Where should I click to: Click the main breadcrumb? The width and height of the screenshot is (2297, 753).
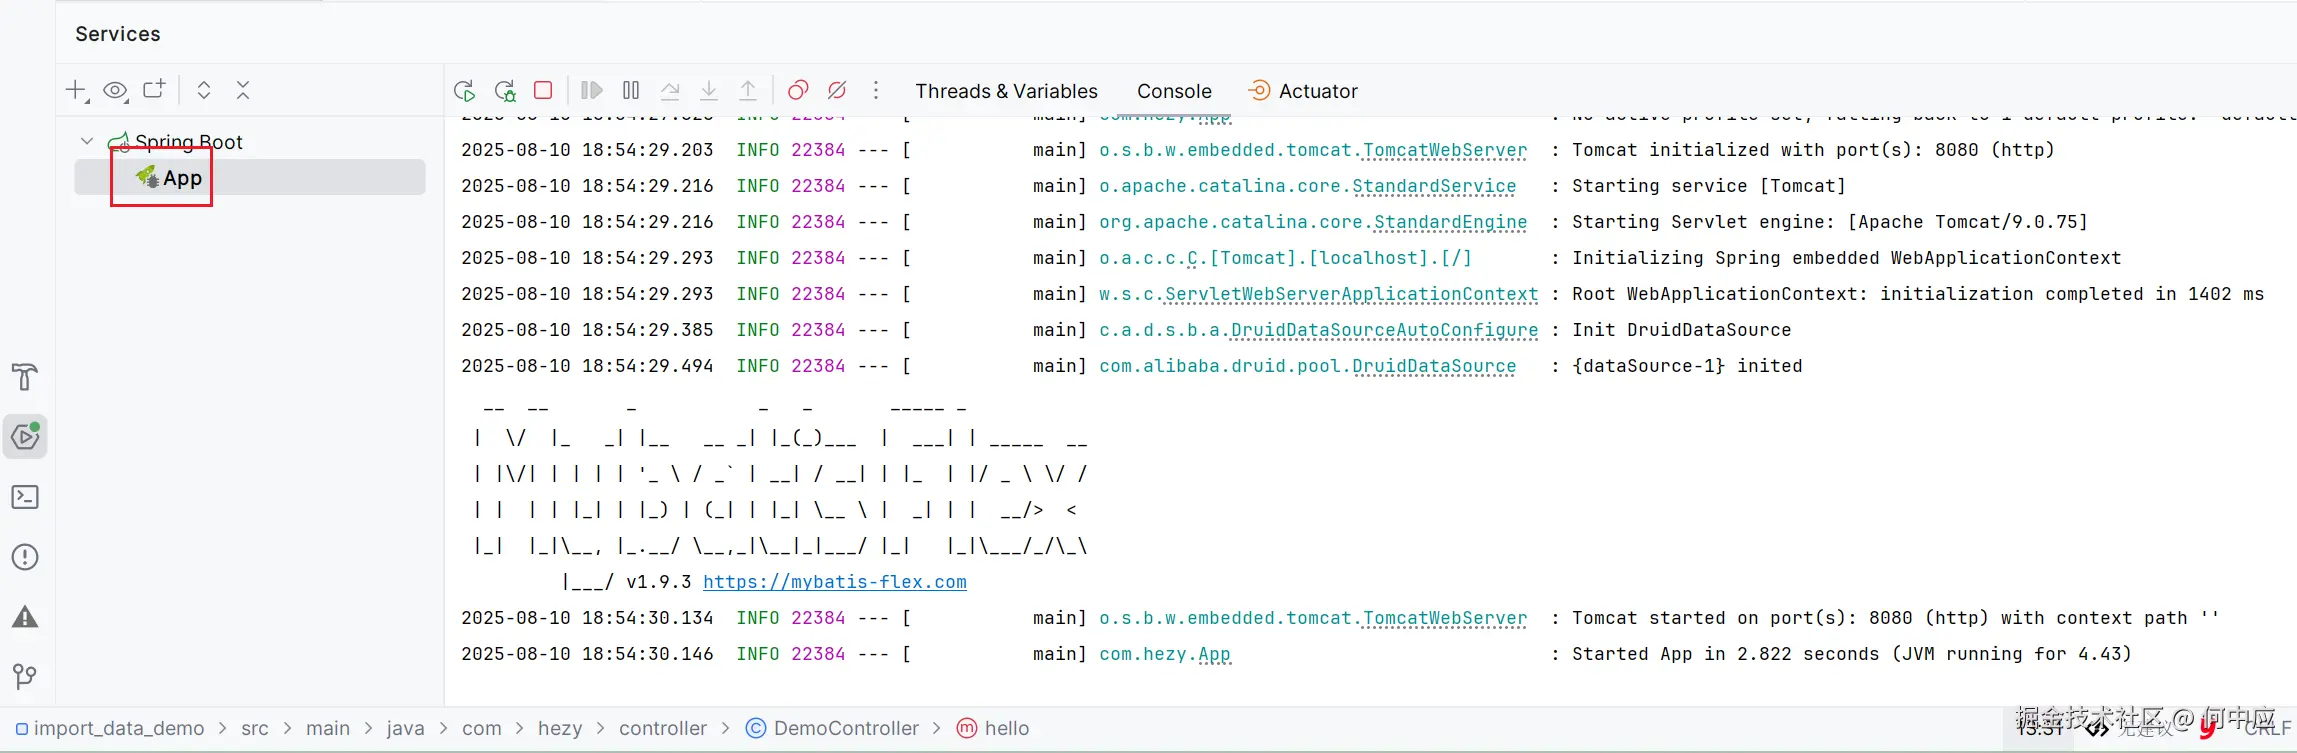(x=328, y=728)
